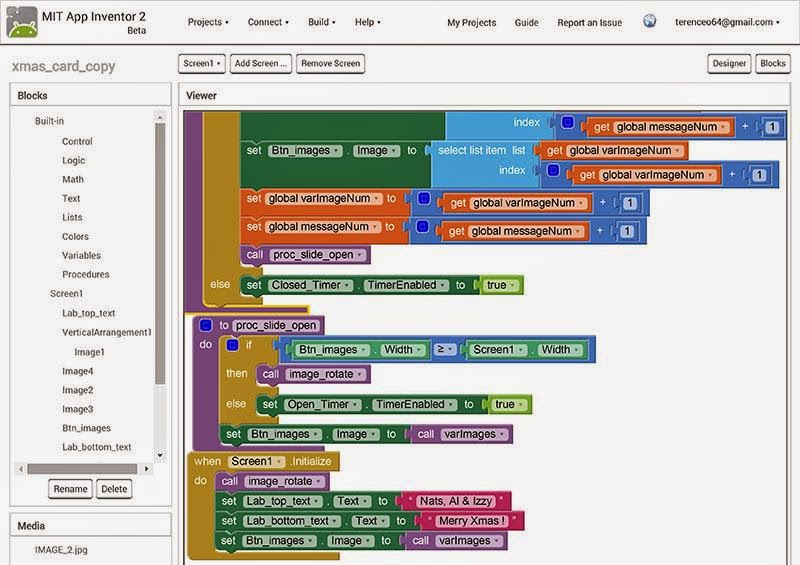This screenshot has width=800, height=565.
Task: Click the MIT App Inventor android logo
Action: click(22, 22)
